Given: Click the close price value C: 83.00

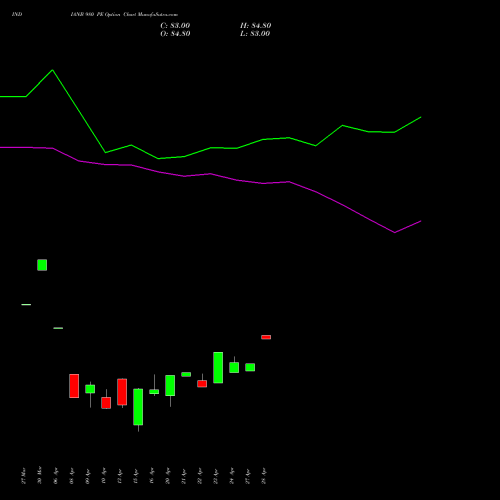Looking at the screenshot, I should click(x=175, y=26).
